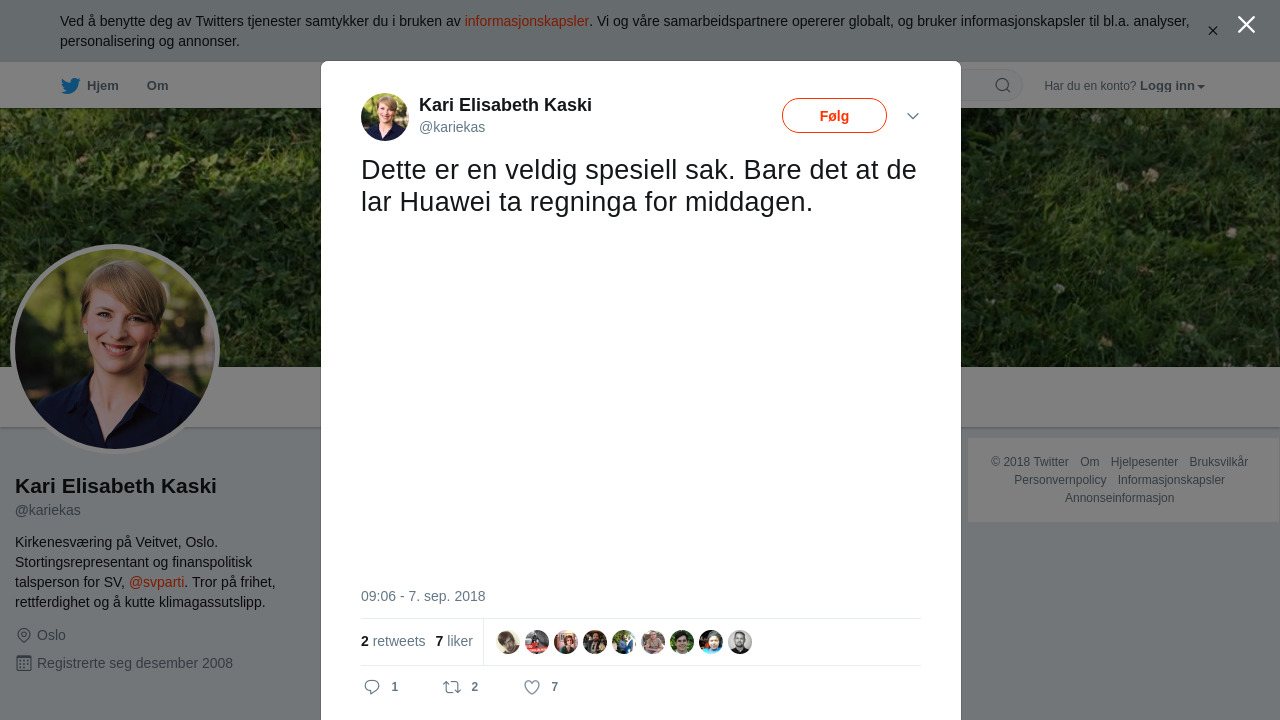Open first liker's avatar thumbnail
Image resolution: width=1280 pixels, height=720 pixels.
pos(508,642)
